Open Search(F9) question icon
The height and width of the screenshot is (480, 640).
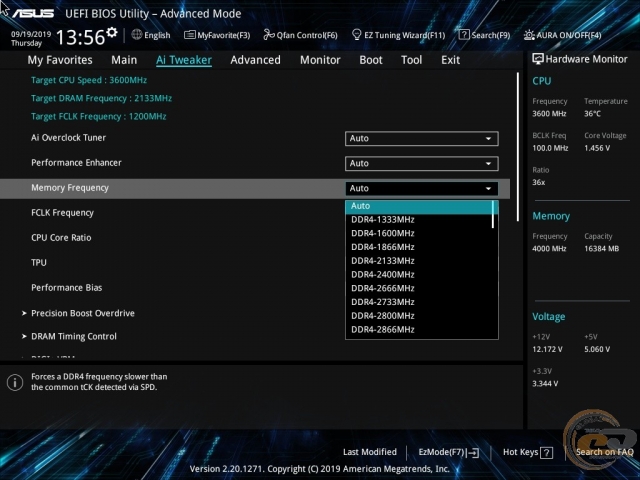point(464,35)
